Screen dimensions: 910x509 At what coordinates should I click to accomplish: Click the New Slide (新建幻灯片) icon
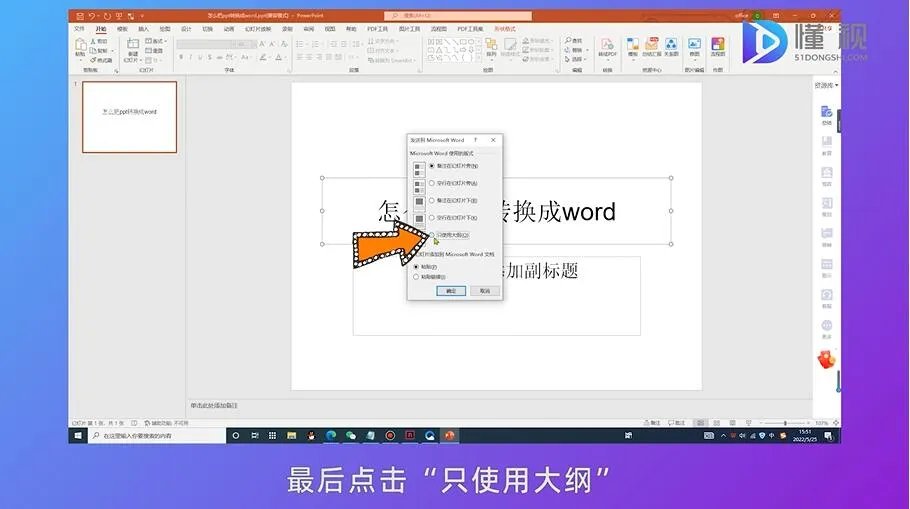tap(133, 44)
